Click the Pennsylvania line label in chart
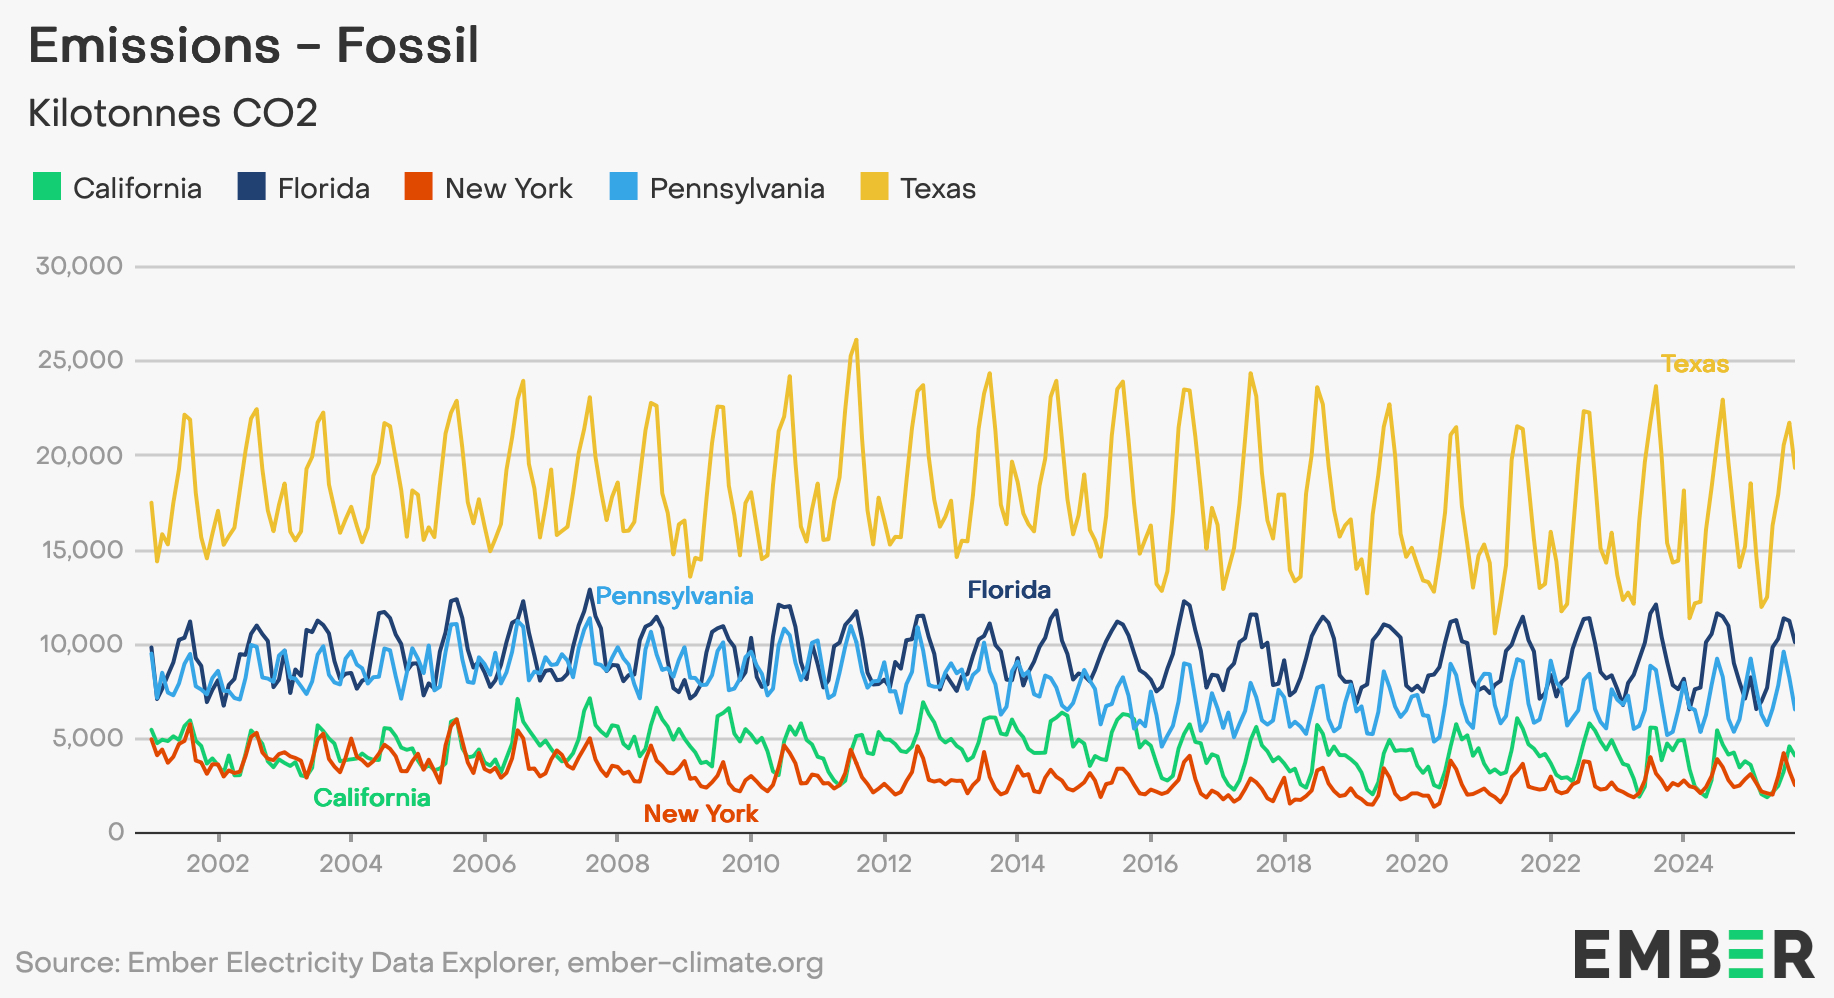Image resolution: width=1834 pixels, height=998 pixels. click(674, 596)
